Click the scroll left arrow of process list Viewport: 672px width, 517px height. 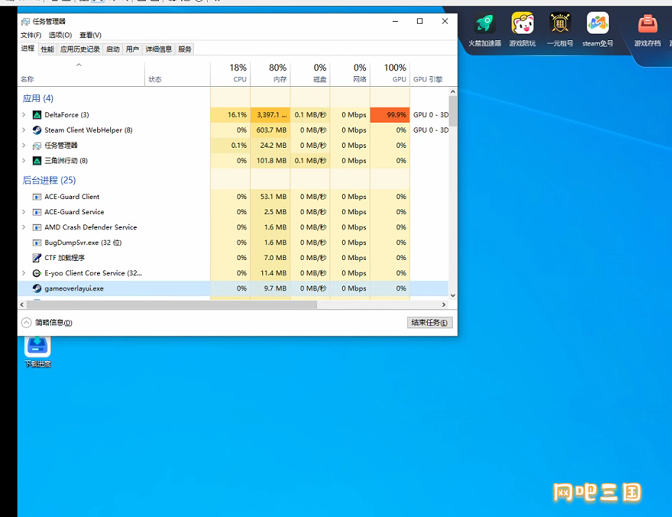coord(22,304)
